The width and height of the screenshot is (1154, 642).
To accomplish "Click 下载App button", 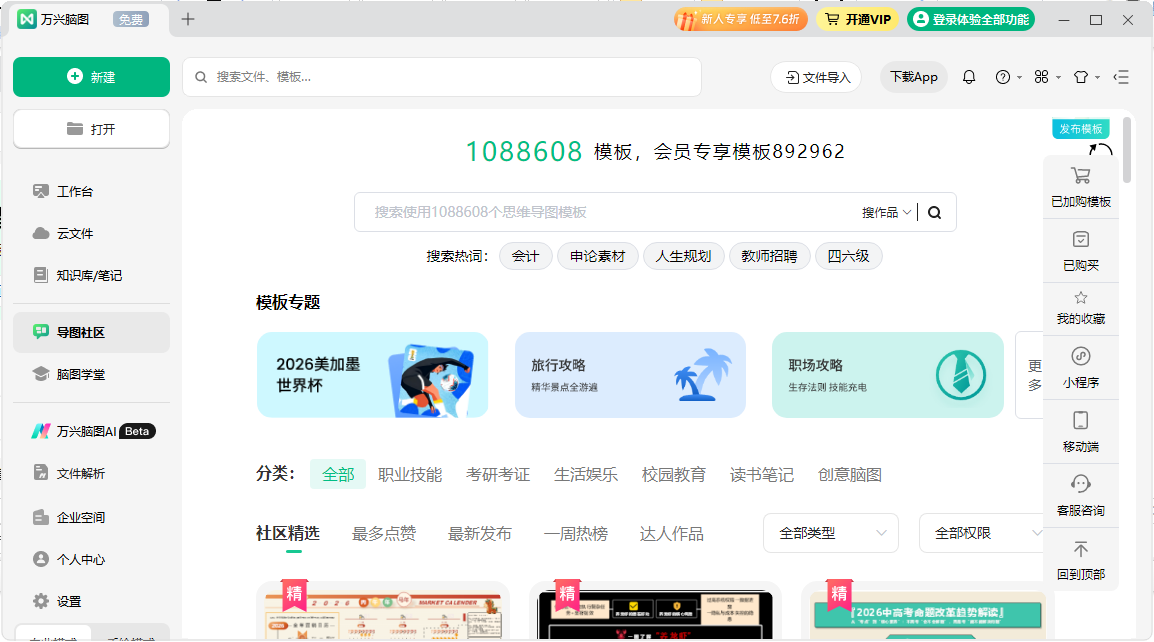I will [x=913, y=77].
